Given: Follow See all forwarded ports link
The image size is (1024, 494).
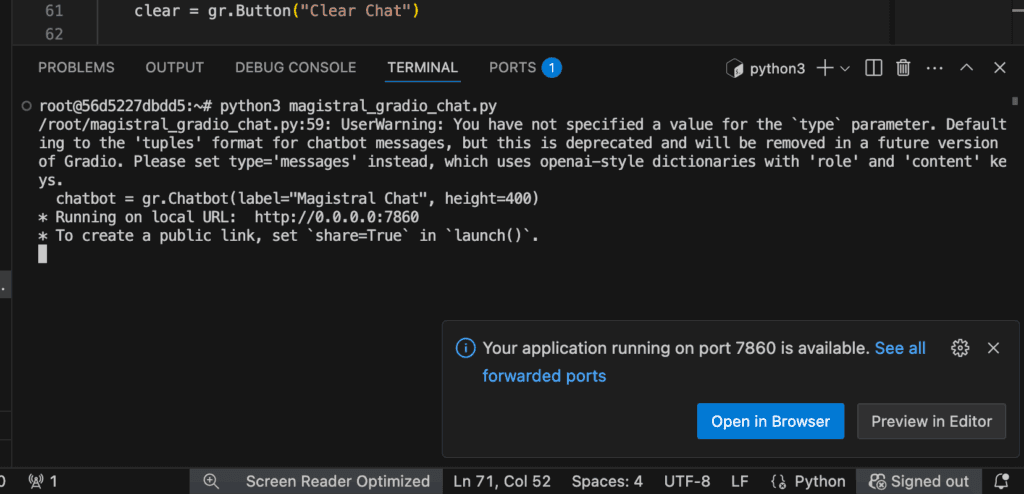Looking at the screenshot, I should pos(704,362).
